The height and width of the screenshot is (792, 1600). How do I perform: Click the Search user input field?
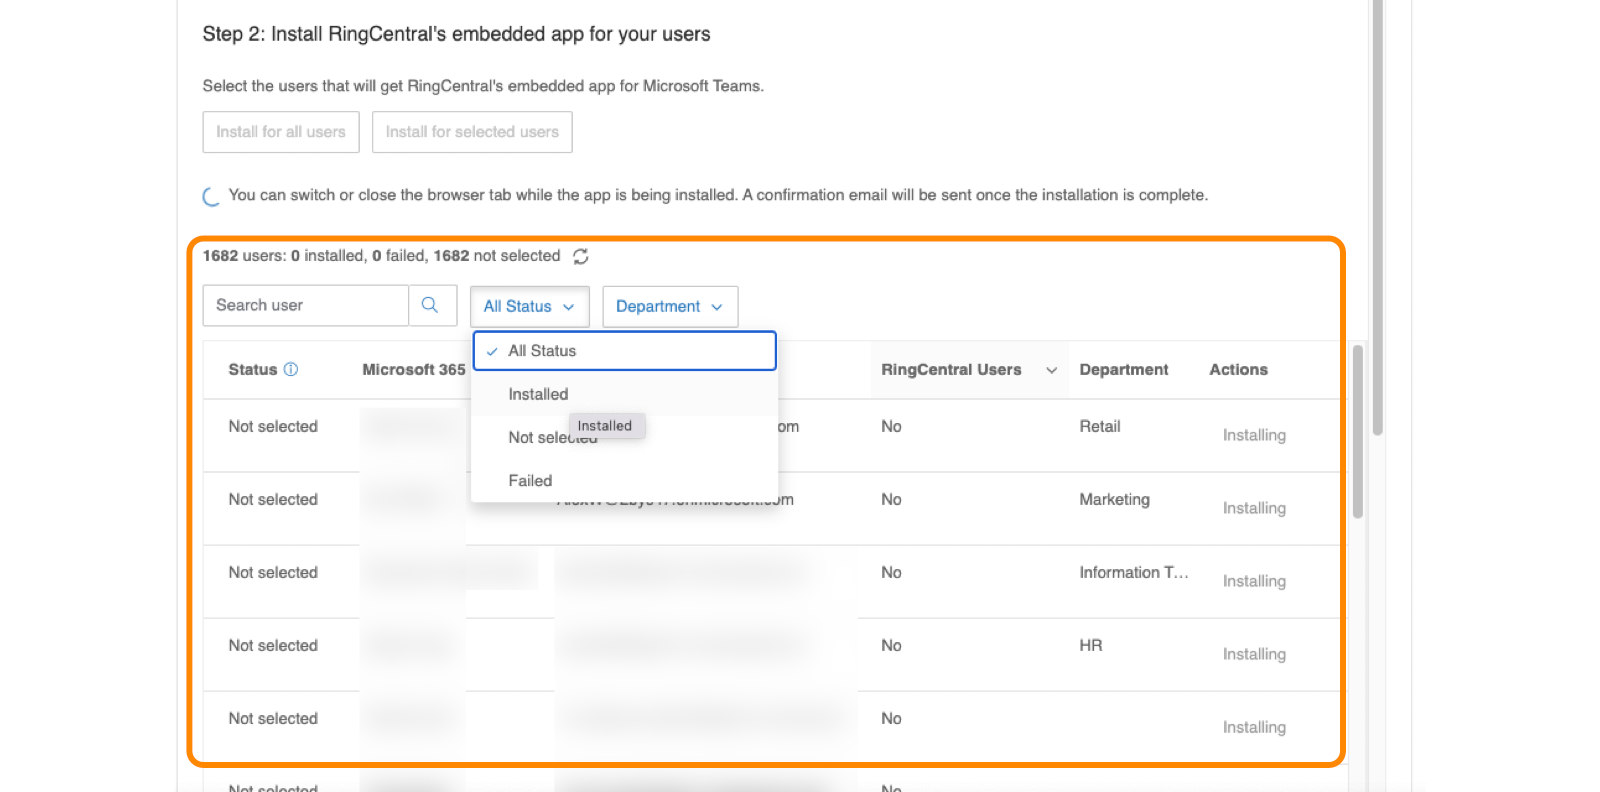click(306, 305)
